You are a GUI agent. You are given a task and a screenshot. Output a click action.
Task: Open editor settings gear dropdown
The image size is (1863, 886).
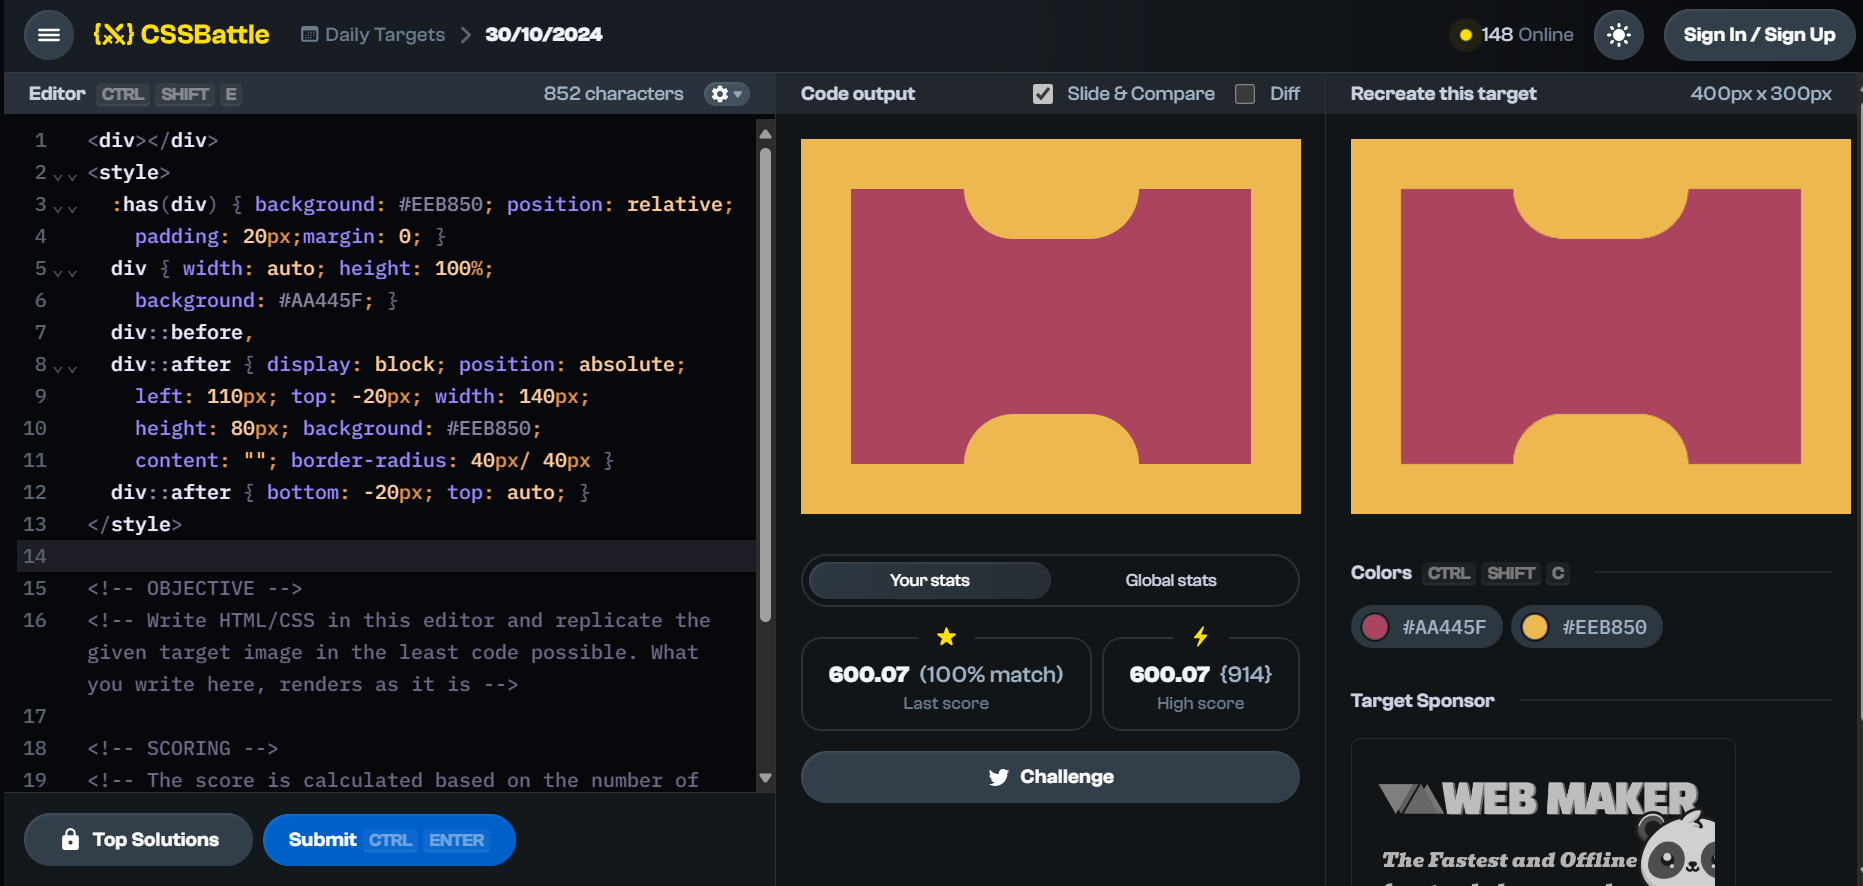726,94
